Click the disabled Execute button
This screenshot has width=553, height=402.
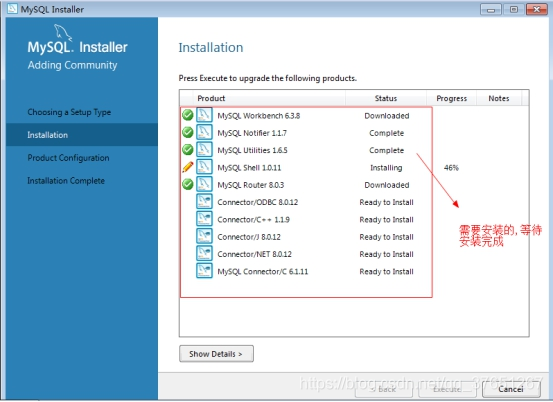(447, 389)
